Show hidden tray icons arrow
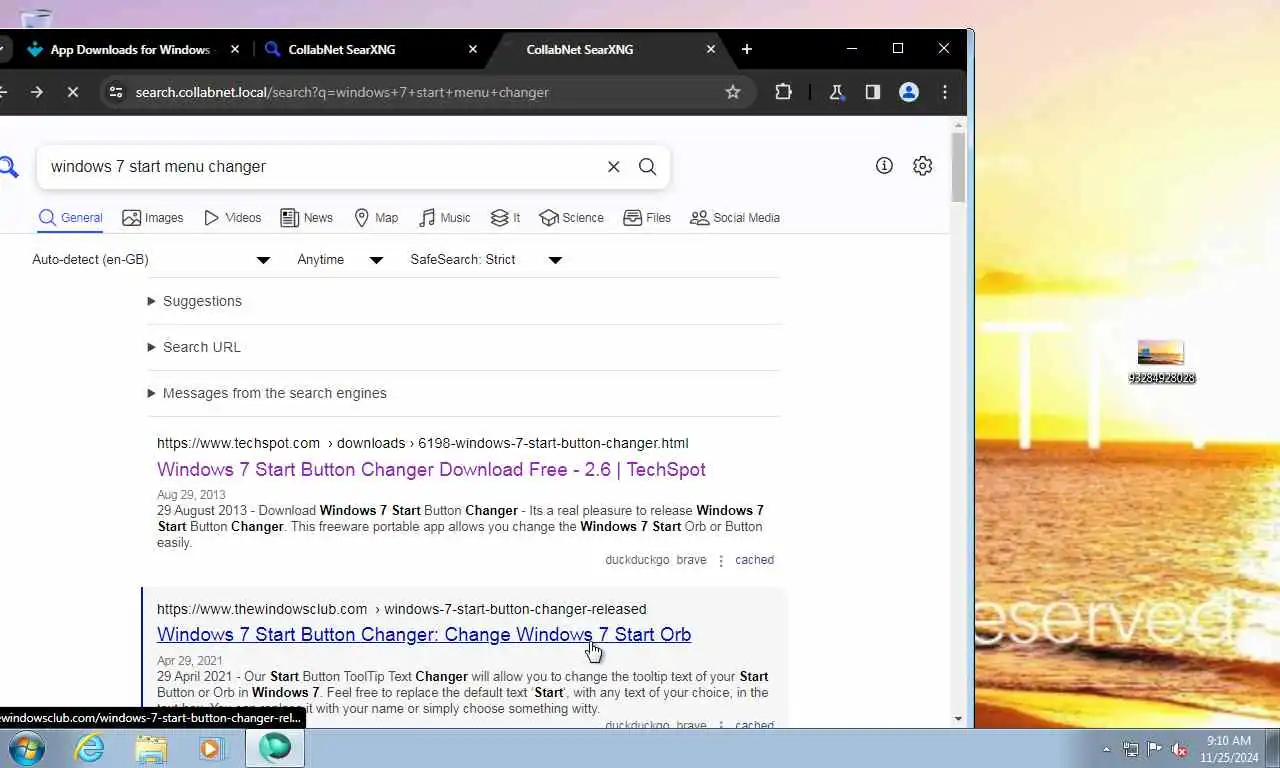The width and height of the screenshot is (1280, 768). (1106, 749)
